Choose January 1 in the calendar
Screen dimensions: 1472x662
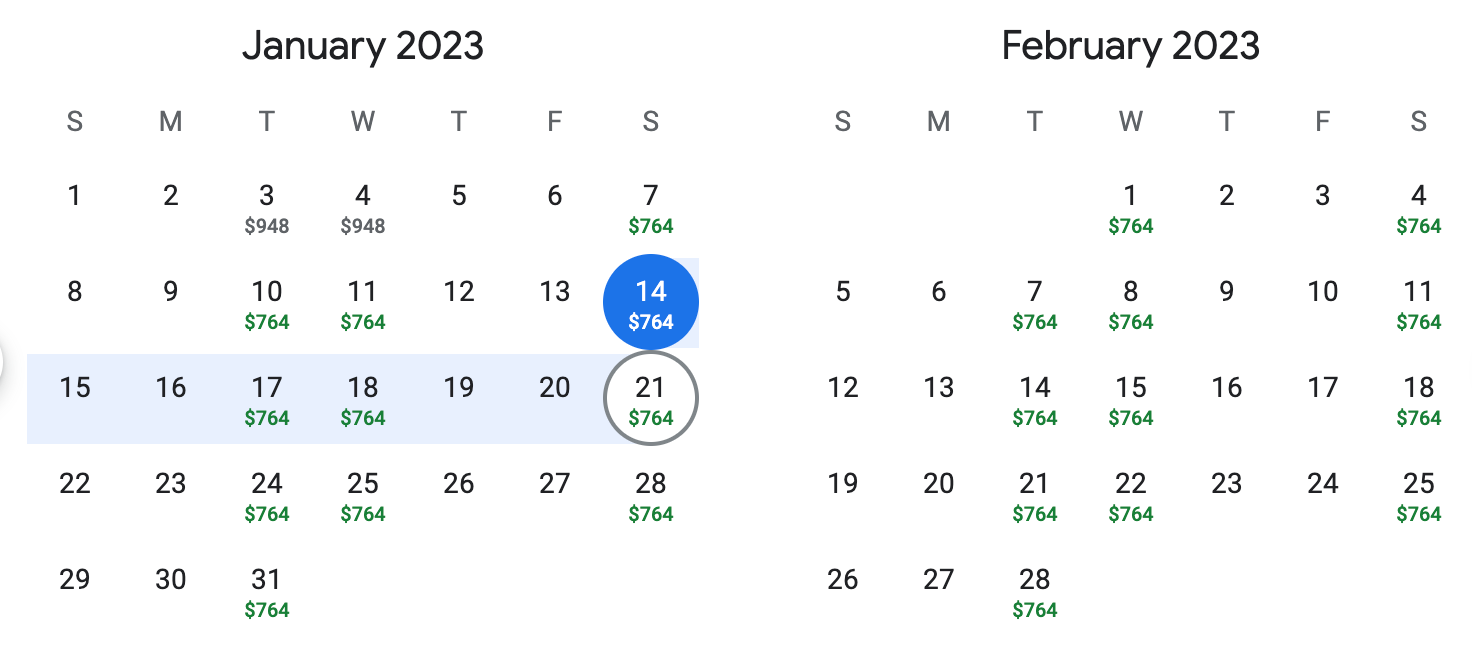[74, 196]
